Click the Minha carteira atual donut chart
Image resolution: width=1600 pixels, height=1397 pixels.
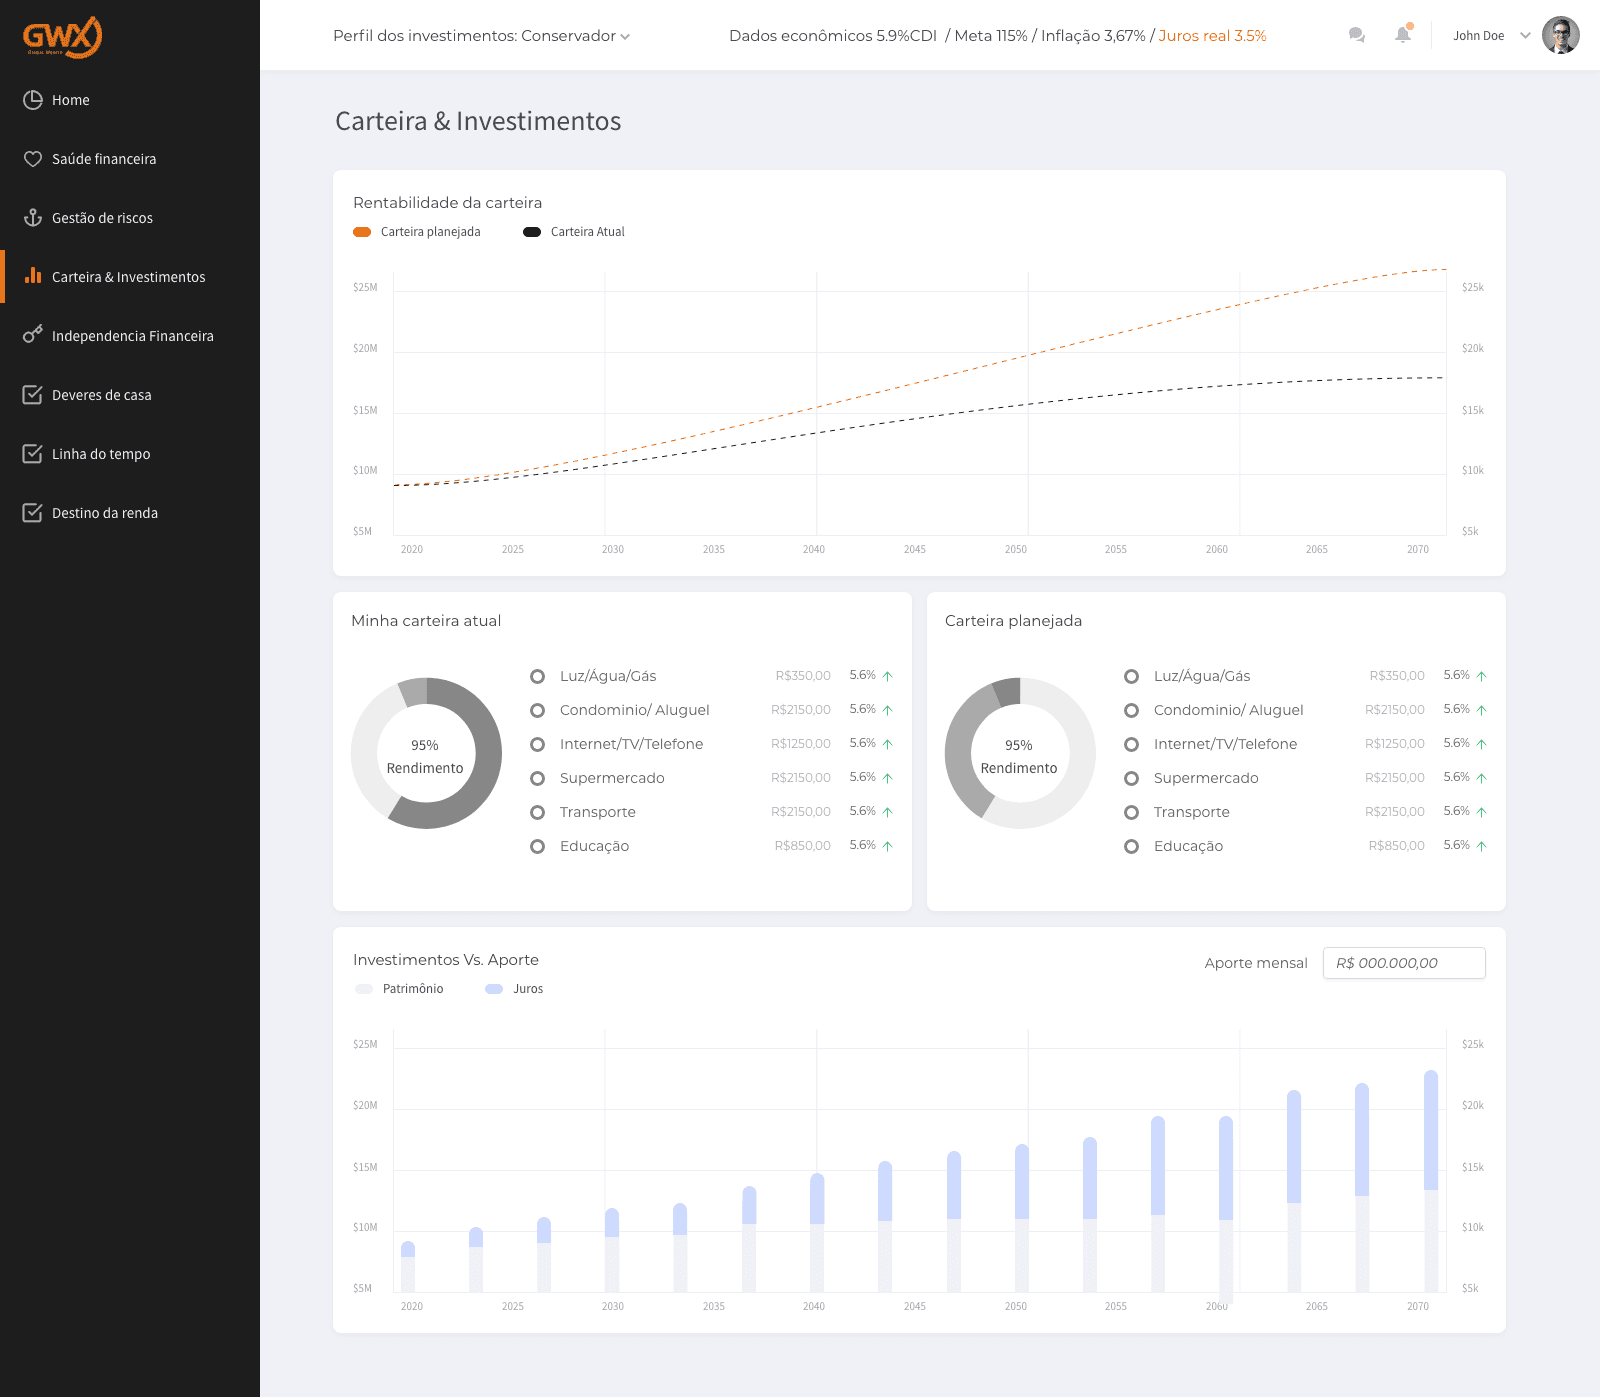pos(426,753)
